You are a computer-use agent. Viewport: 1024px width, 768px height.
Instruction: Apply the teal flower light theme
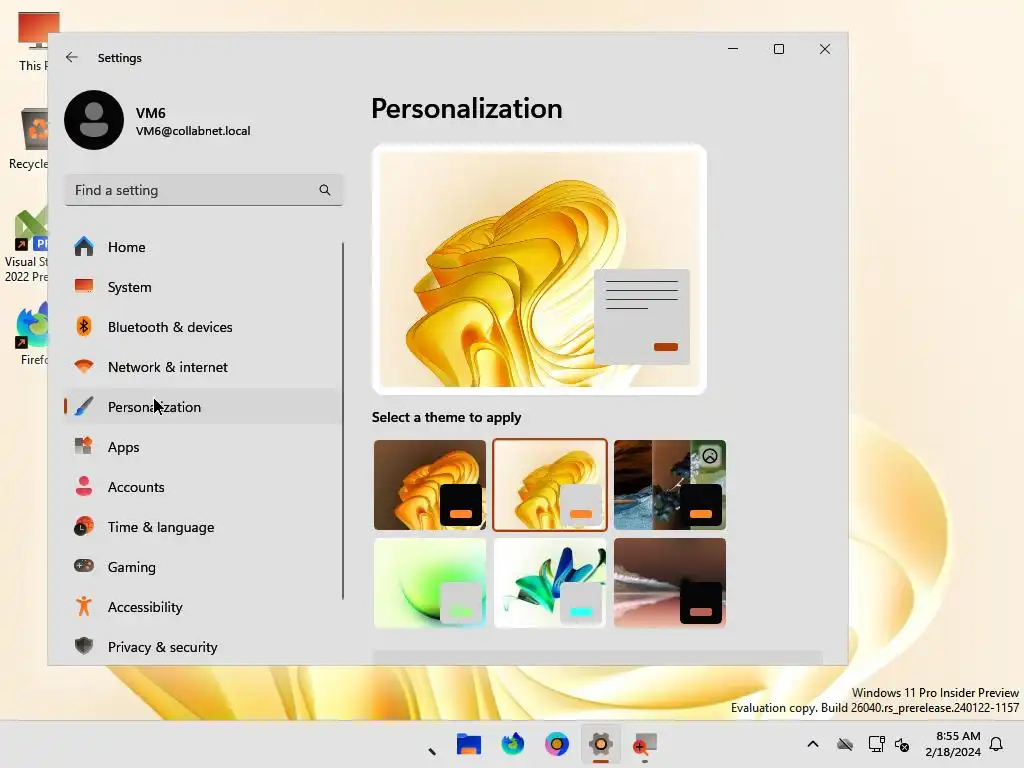coord(550,583)
